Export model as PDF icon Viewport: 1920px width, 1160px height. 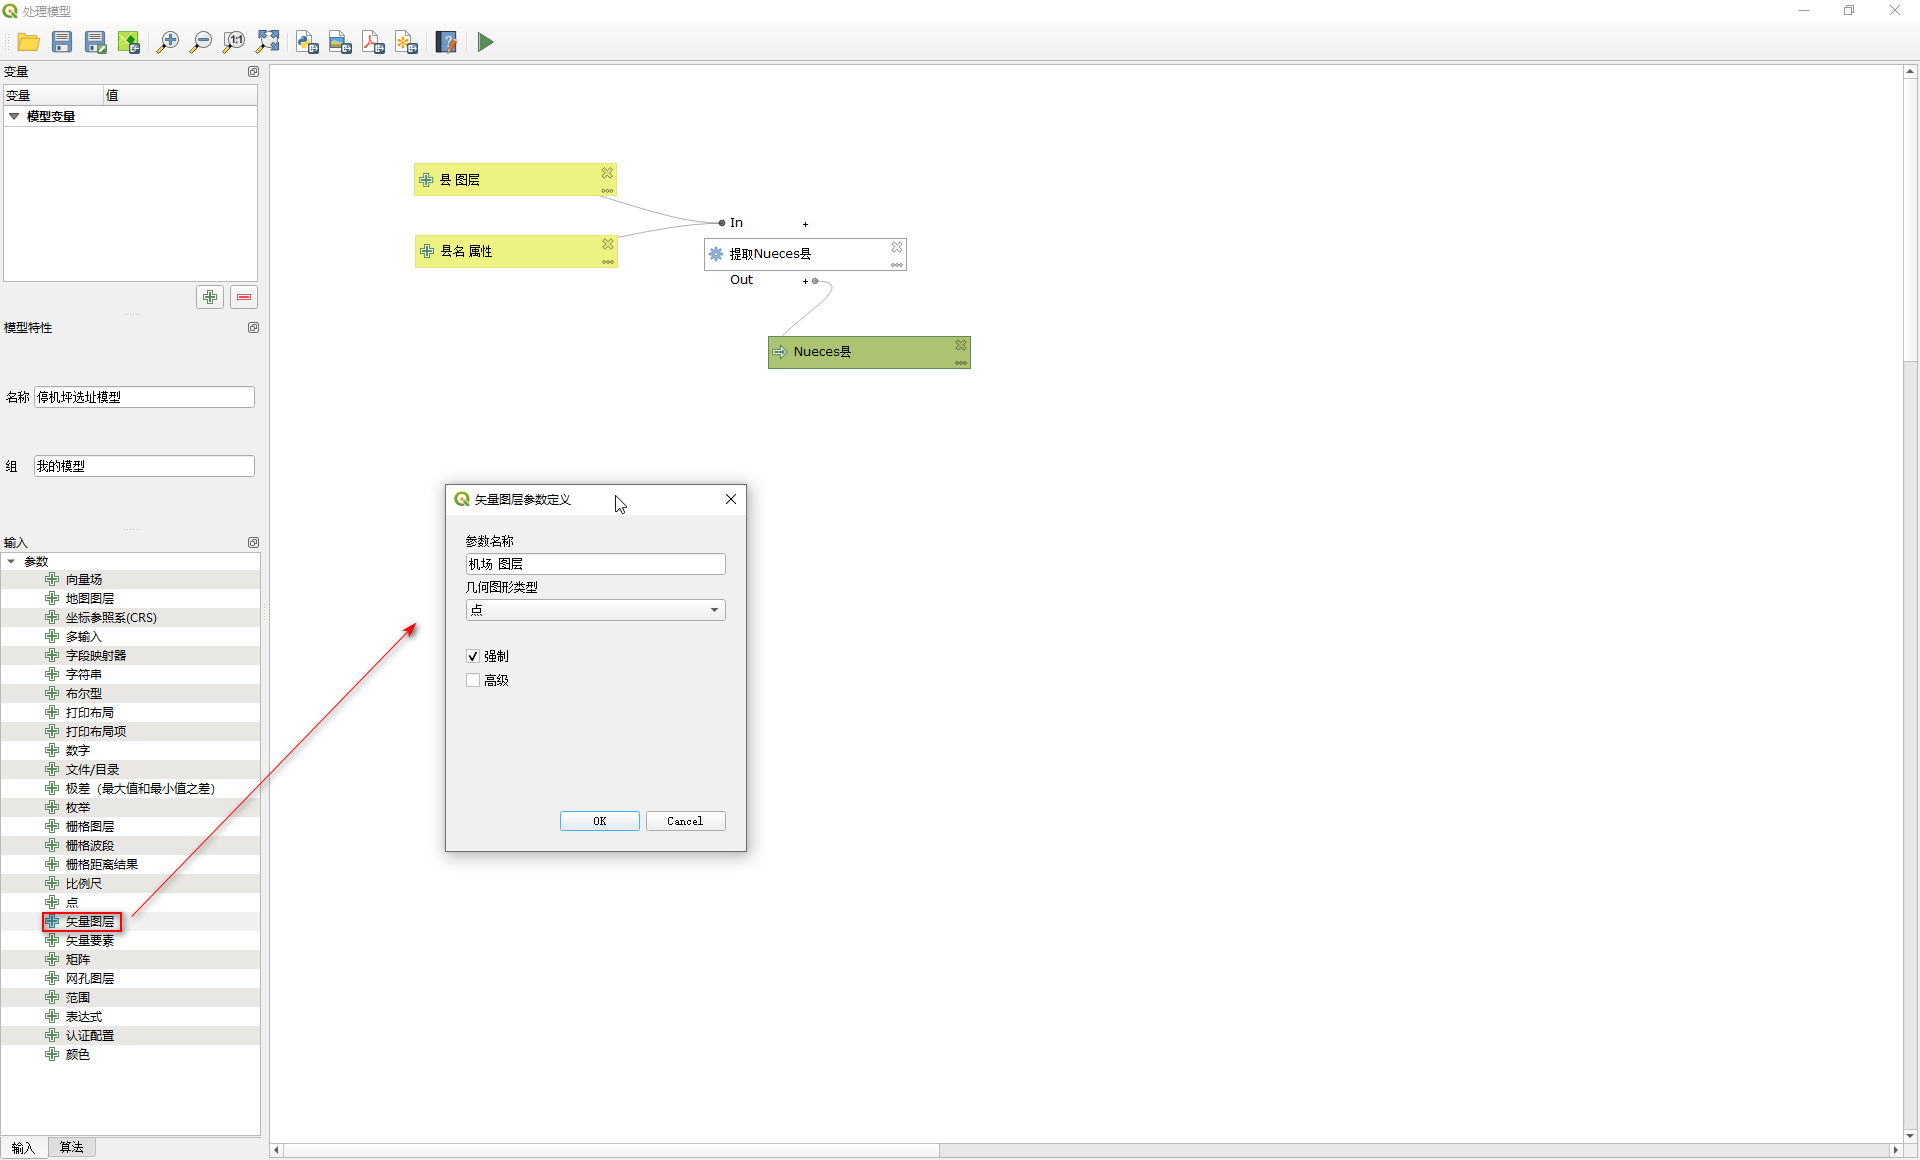pos(373,42)
